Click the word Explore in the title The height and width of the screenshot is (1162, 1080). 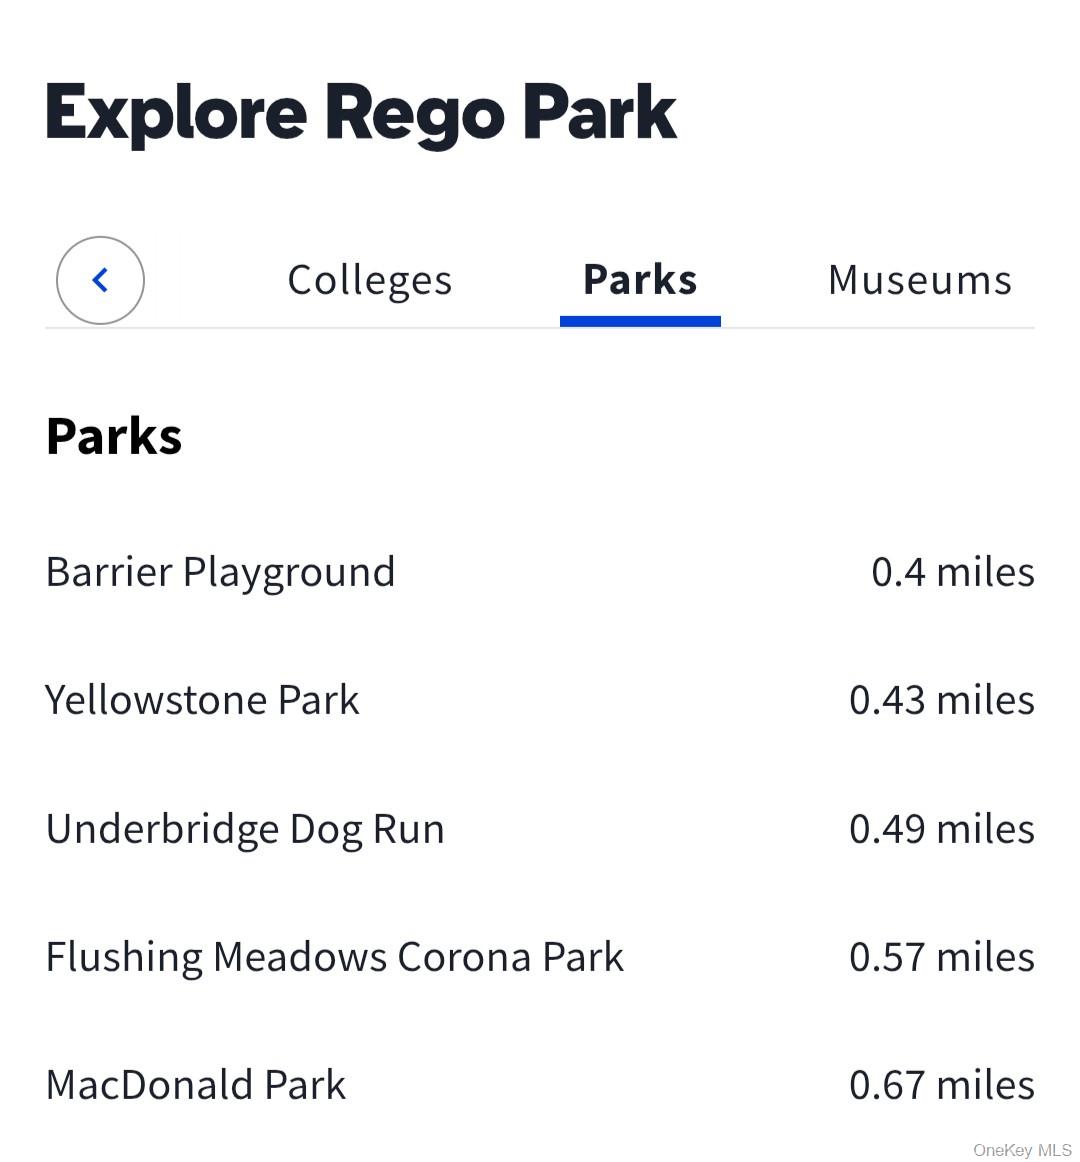pyautogui.click(x=176, y=114)
